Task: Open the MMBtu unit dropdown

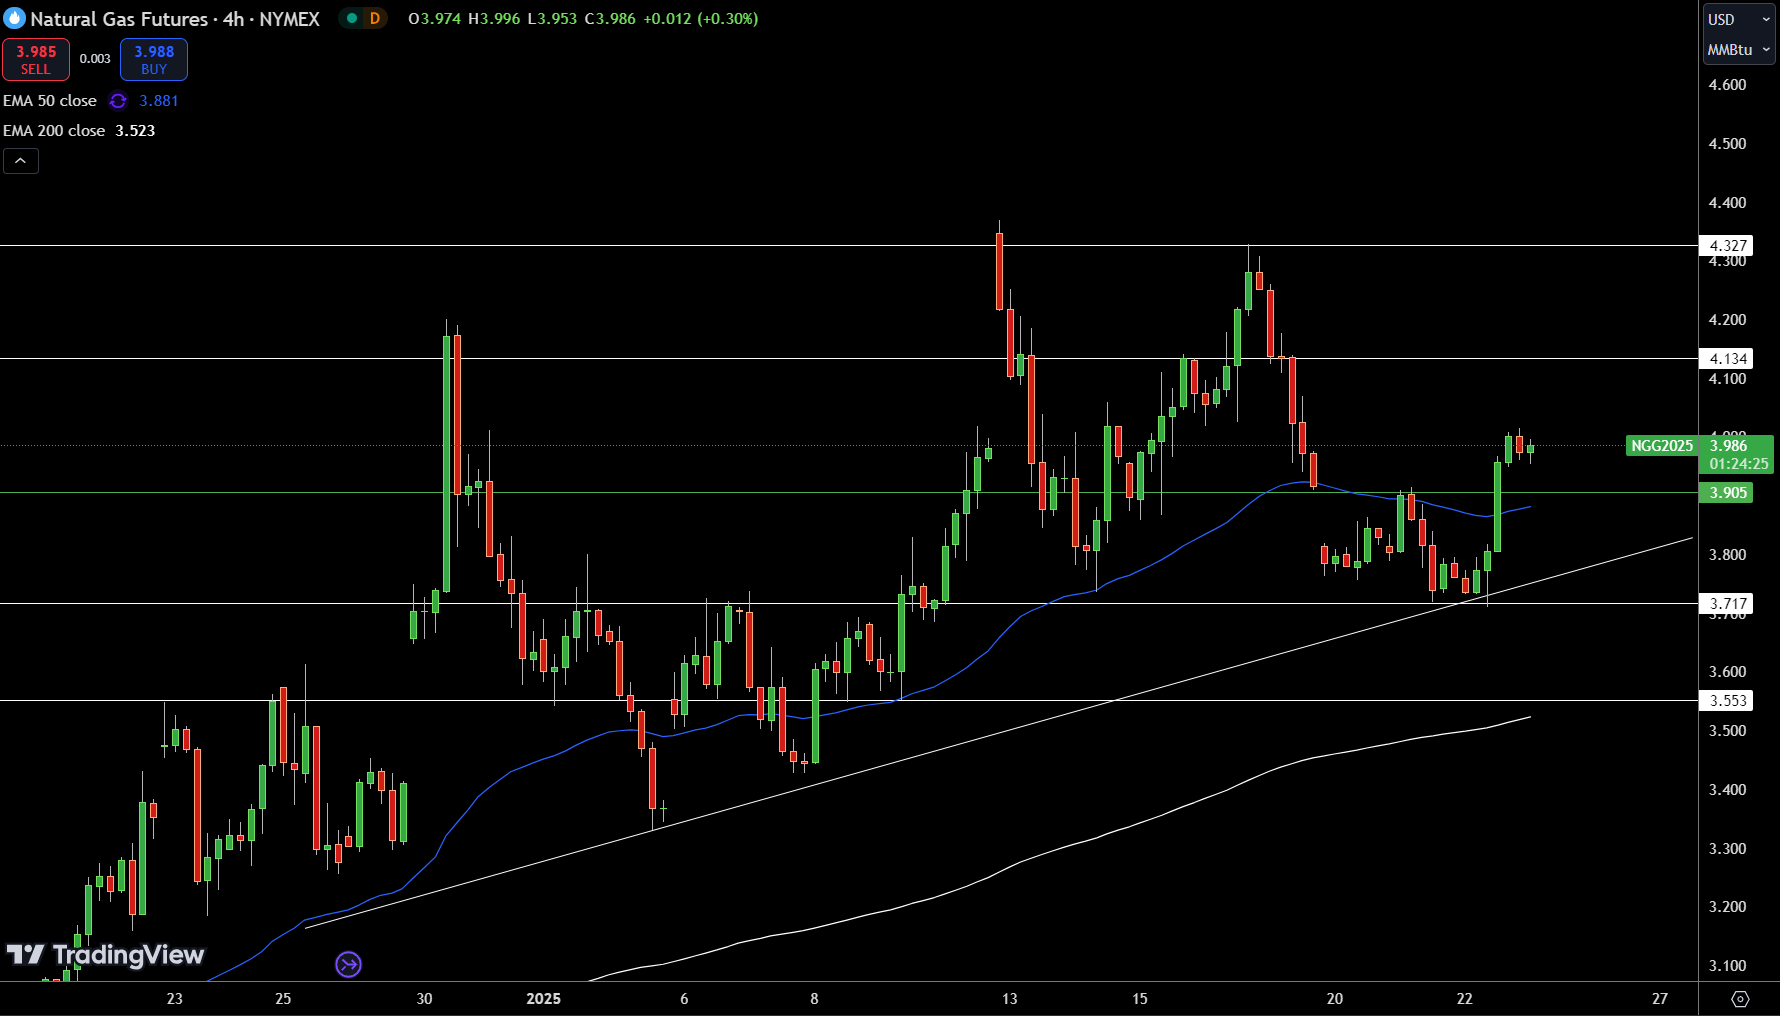Action: click(x=1739, y=49)
